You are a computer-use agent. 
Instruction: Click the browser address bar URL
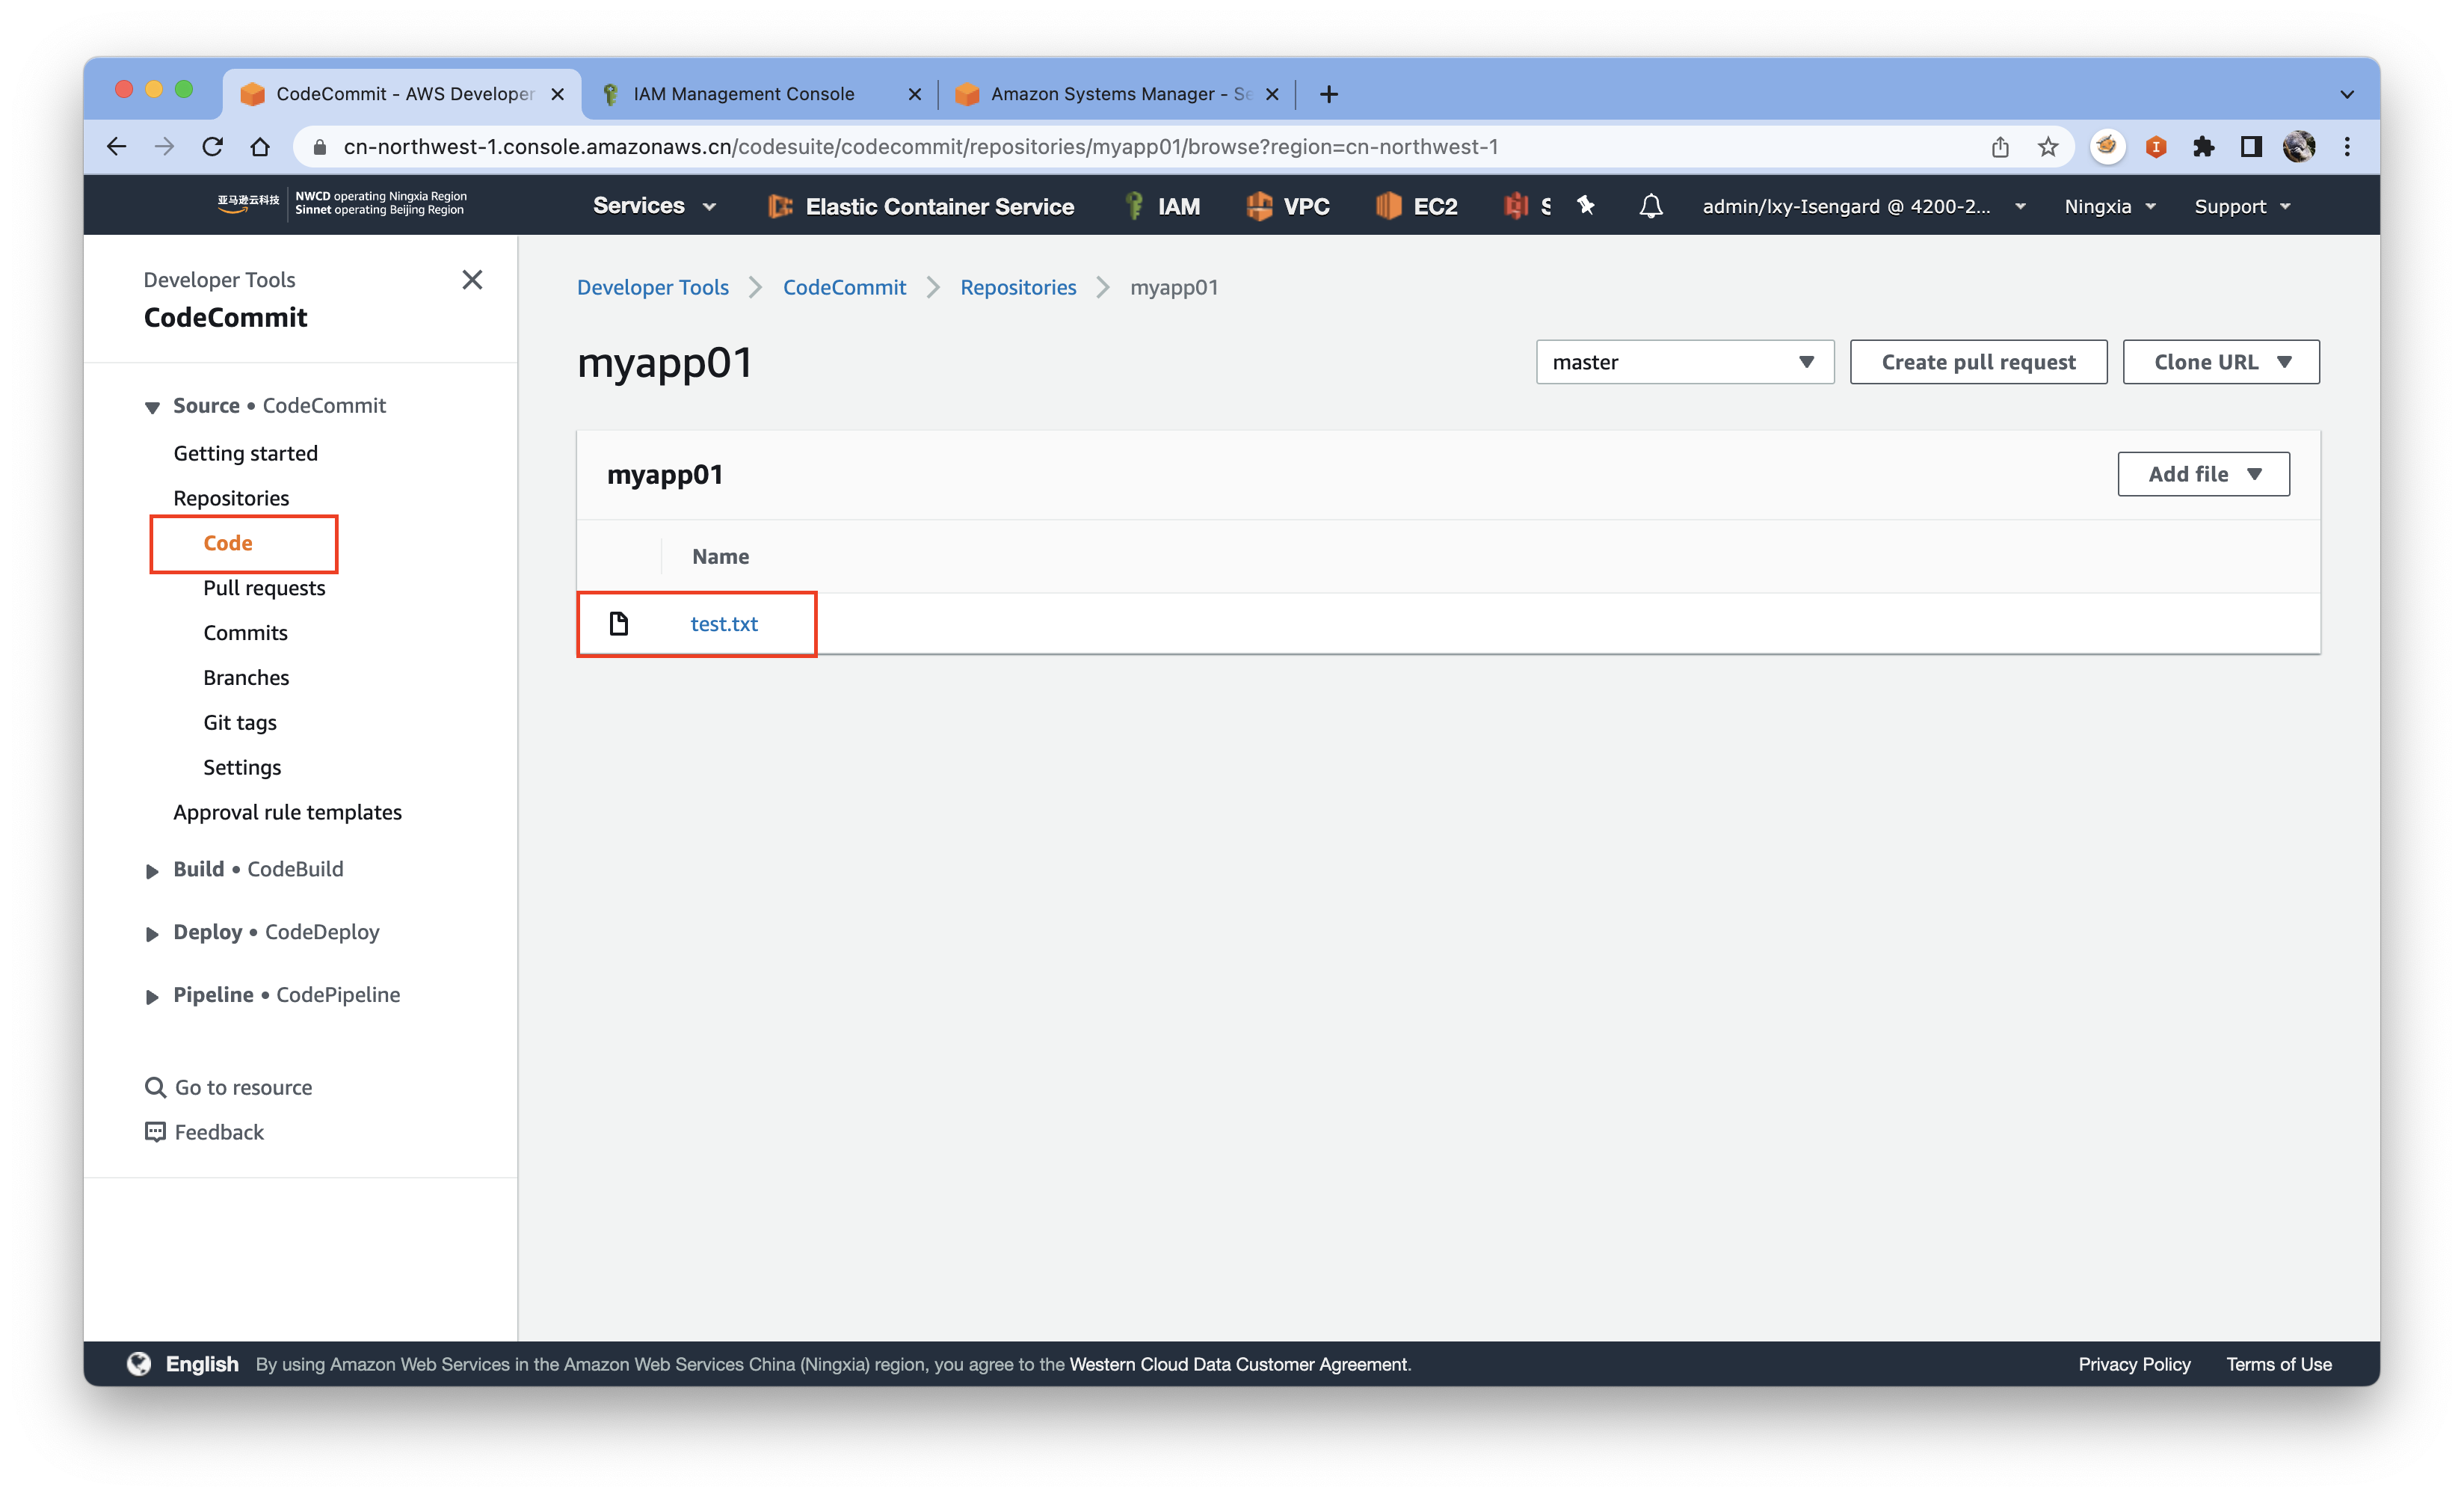point(921,147)
